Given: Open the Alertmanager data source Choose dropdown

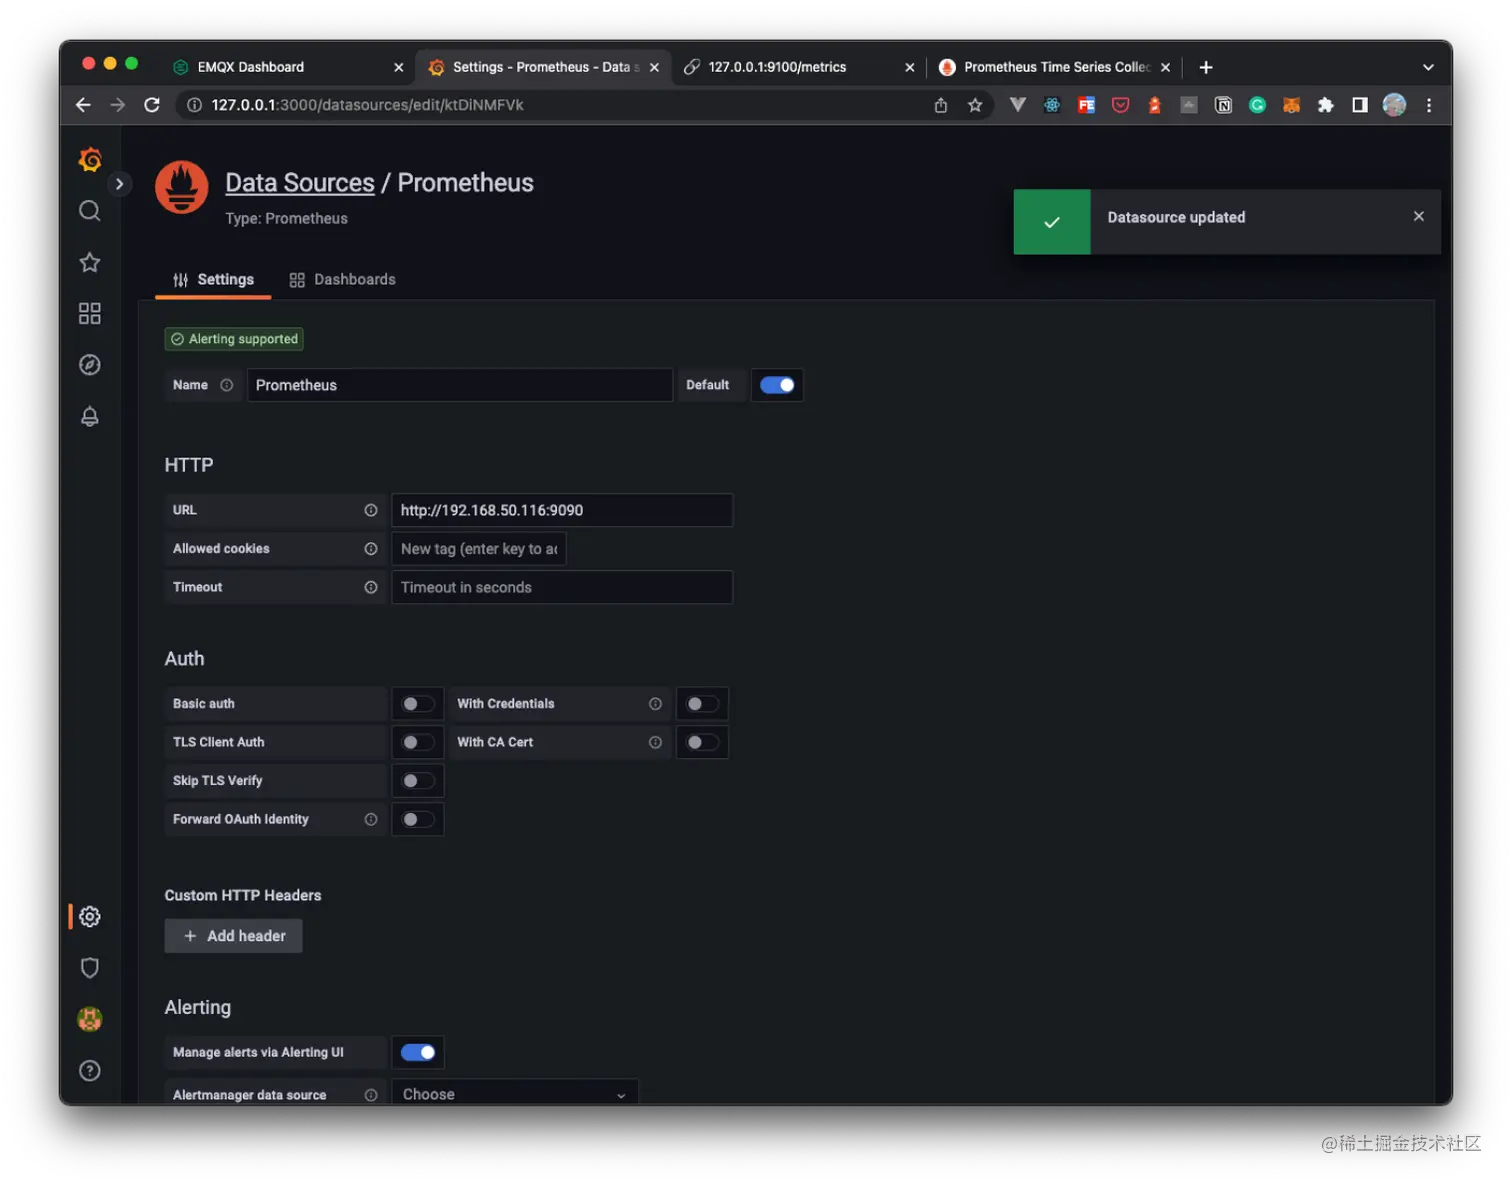Looking at the screenshot, I should click(514, 1093).
